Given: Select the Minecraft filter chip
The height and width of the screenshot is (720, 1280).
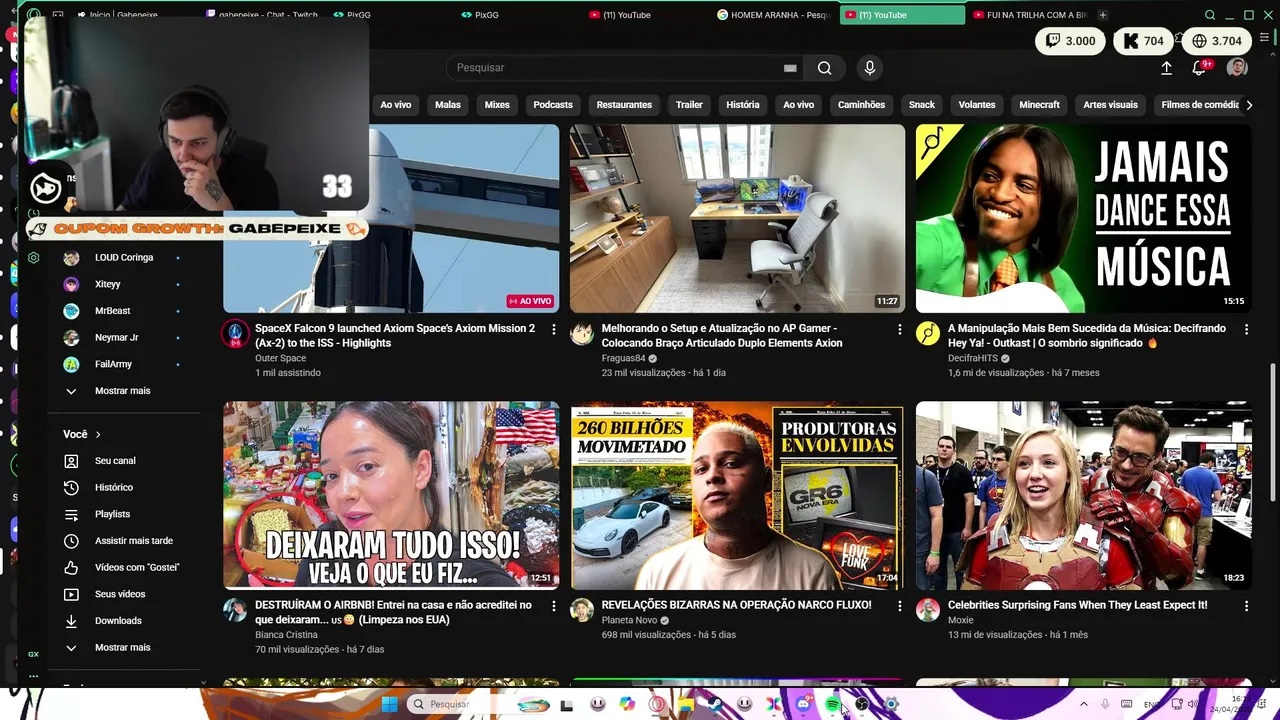Looking at the screenshot, I should 1039,105.
